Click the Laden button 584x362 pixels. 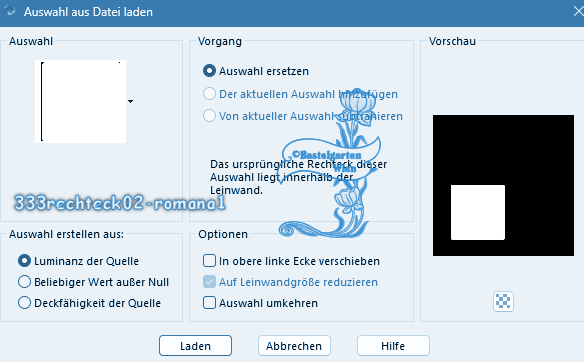coord(195,346)
